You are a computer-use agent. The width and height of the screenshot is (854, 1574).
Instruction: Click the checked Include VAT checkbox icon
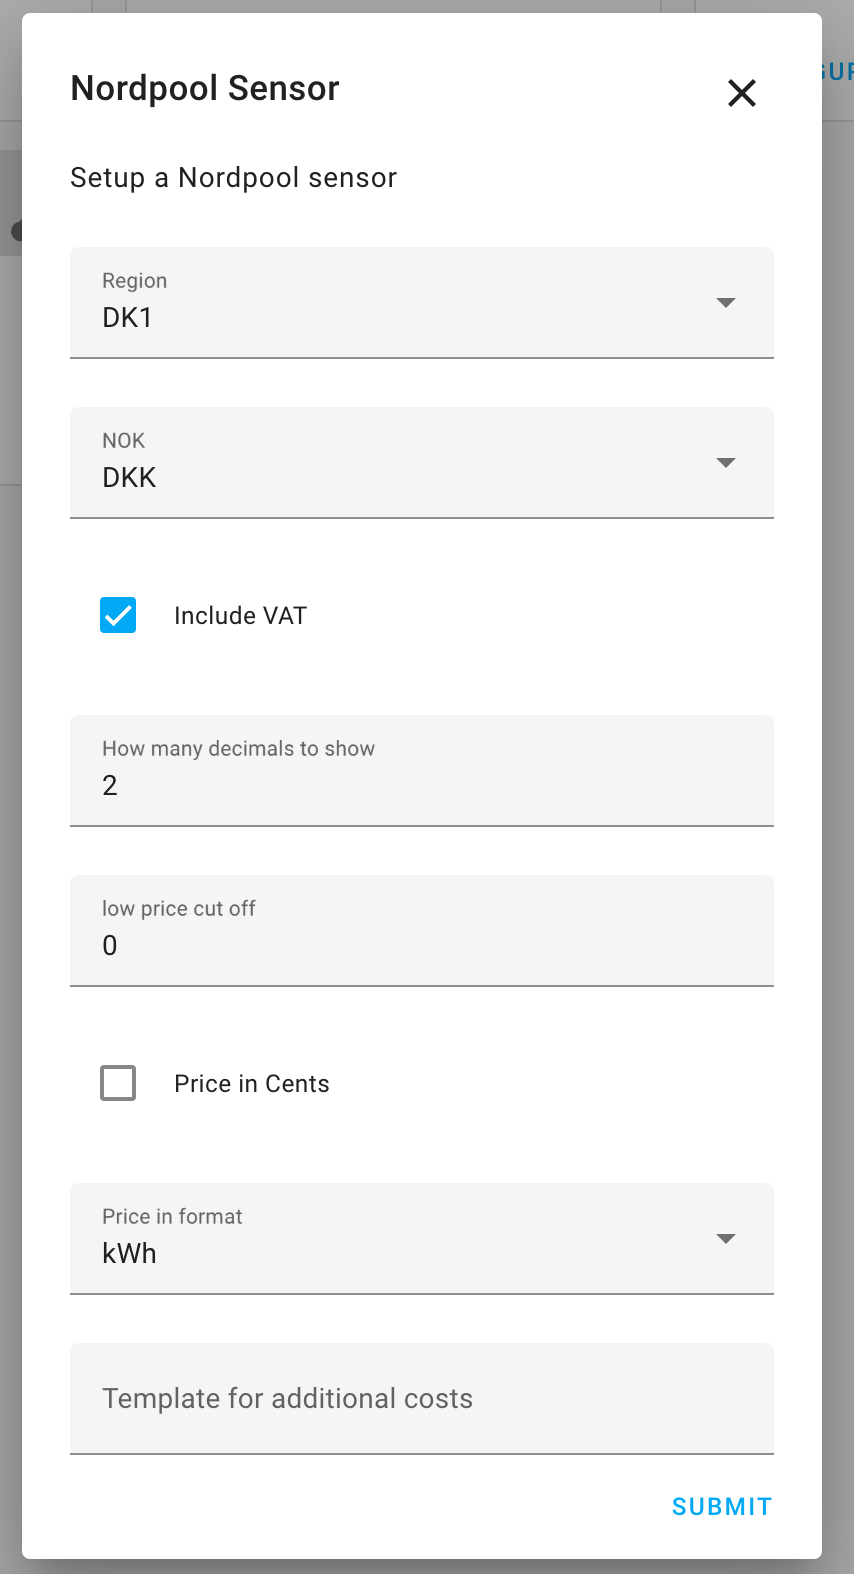click(x=117, y=615)
